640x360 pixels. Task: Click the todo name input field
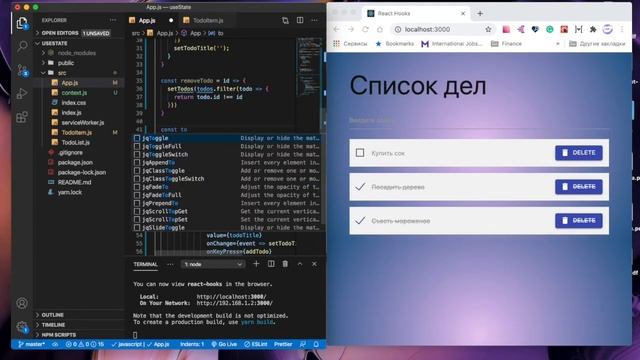[x=479, y=121]
